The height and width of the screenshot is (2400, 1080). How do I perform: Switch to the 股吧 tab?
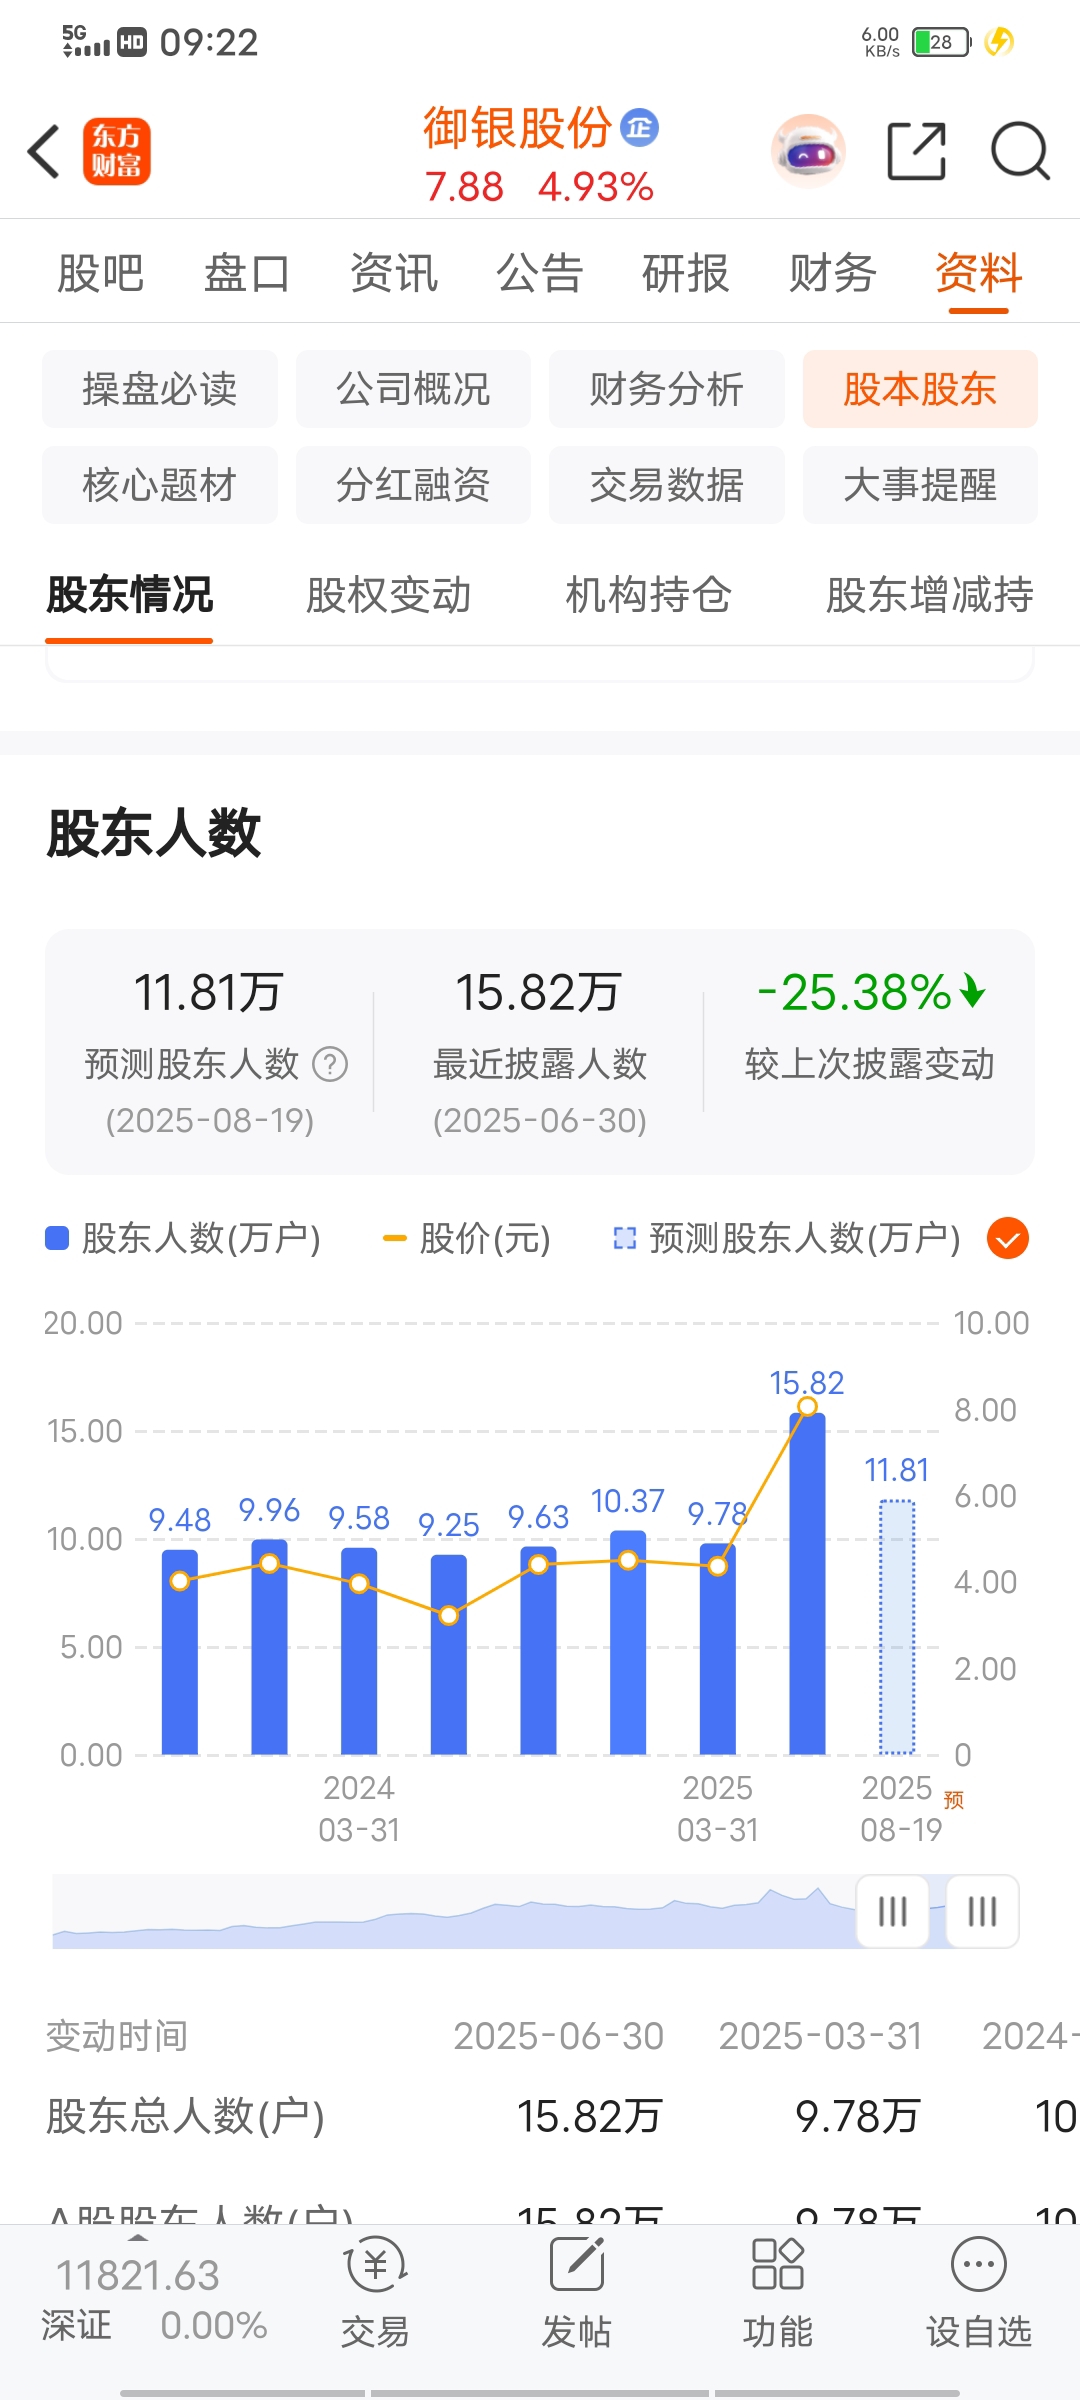coord(100,273)
